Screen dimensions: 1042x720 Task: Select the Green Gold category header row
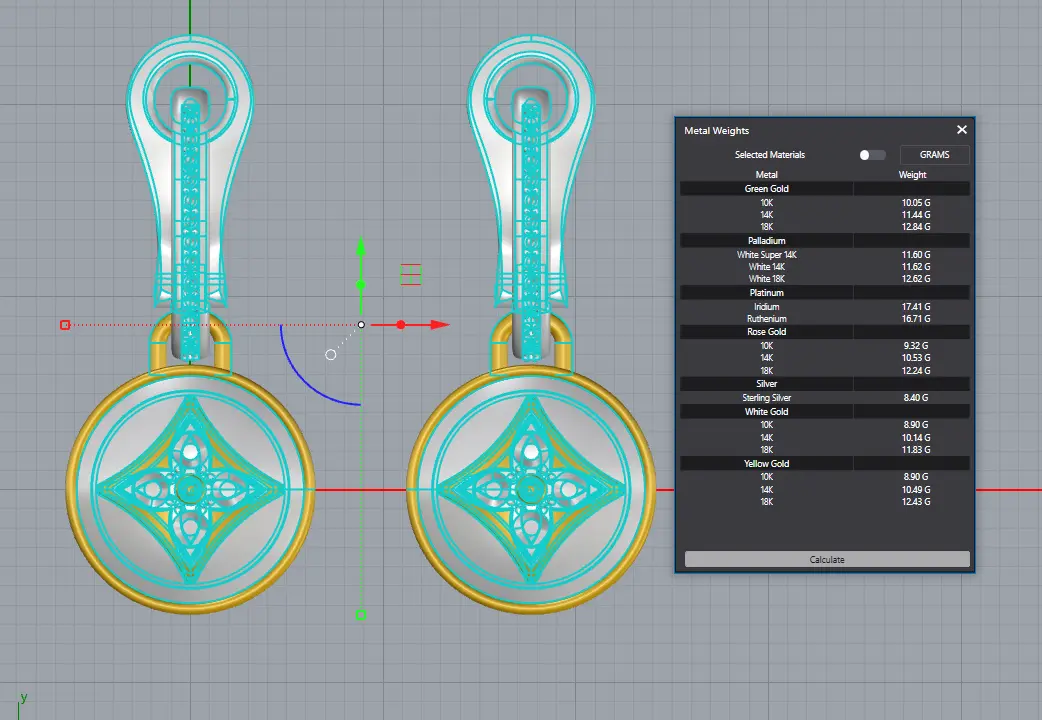[766, 189]
